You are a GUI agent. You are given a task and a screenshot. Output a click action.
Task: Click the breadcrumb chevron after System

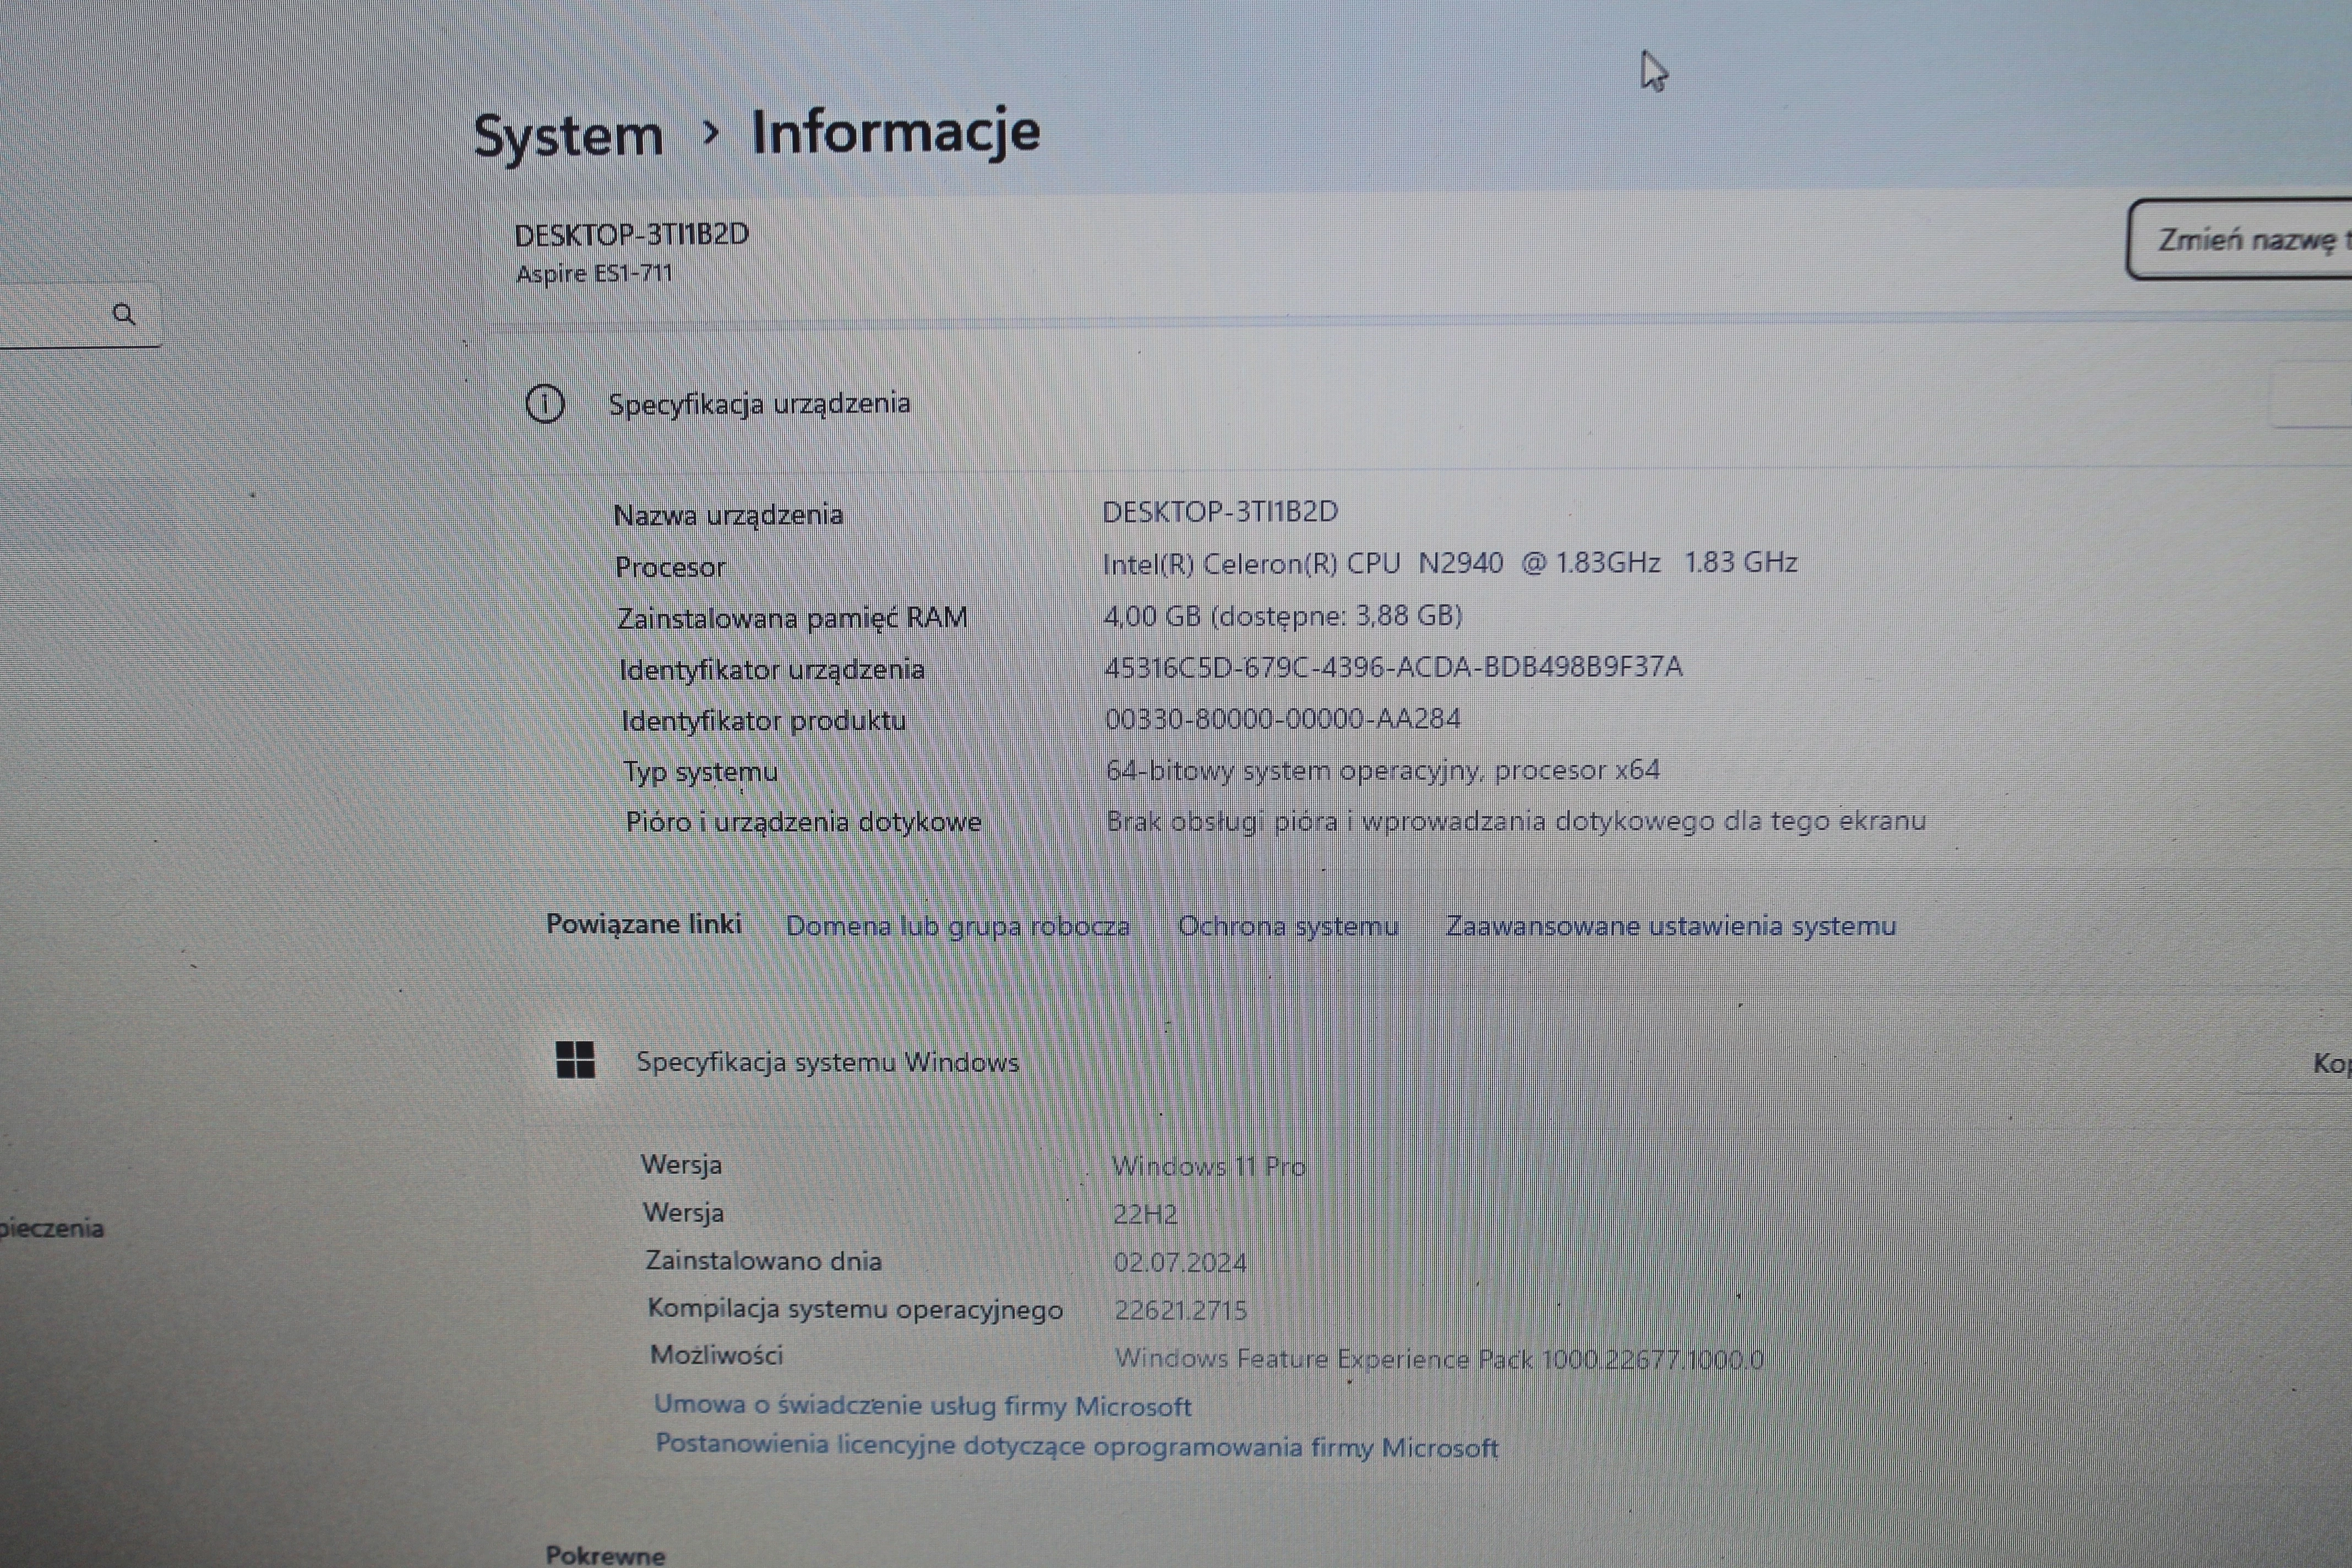(x=710, y=132)
